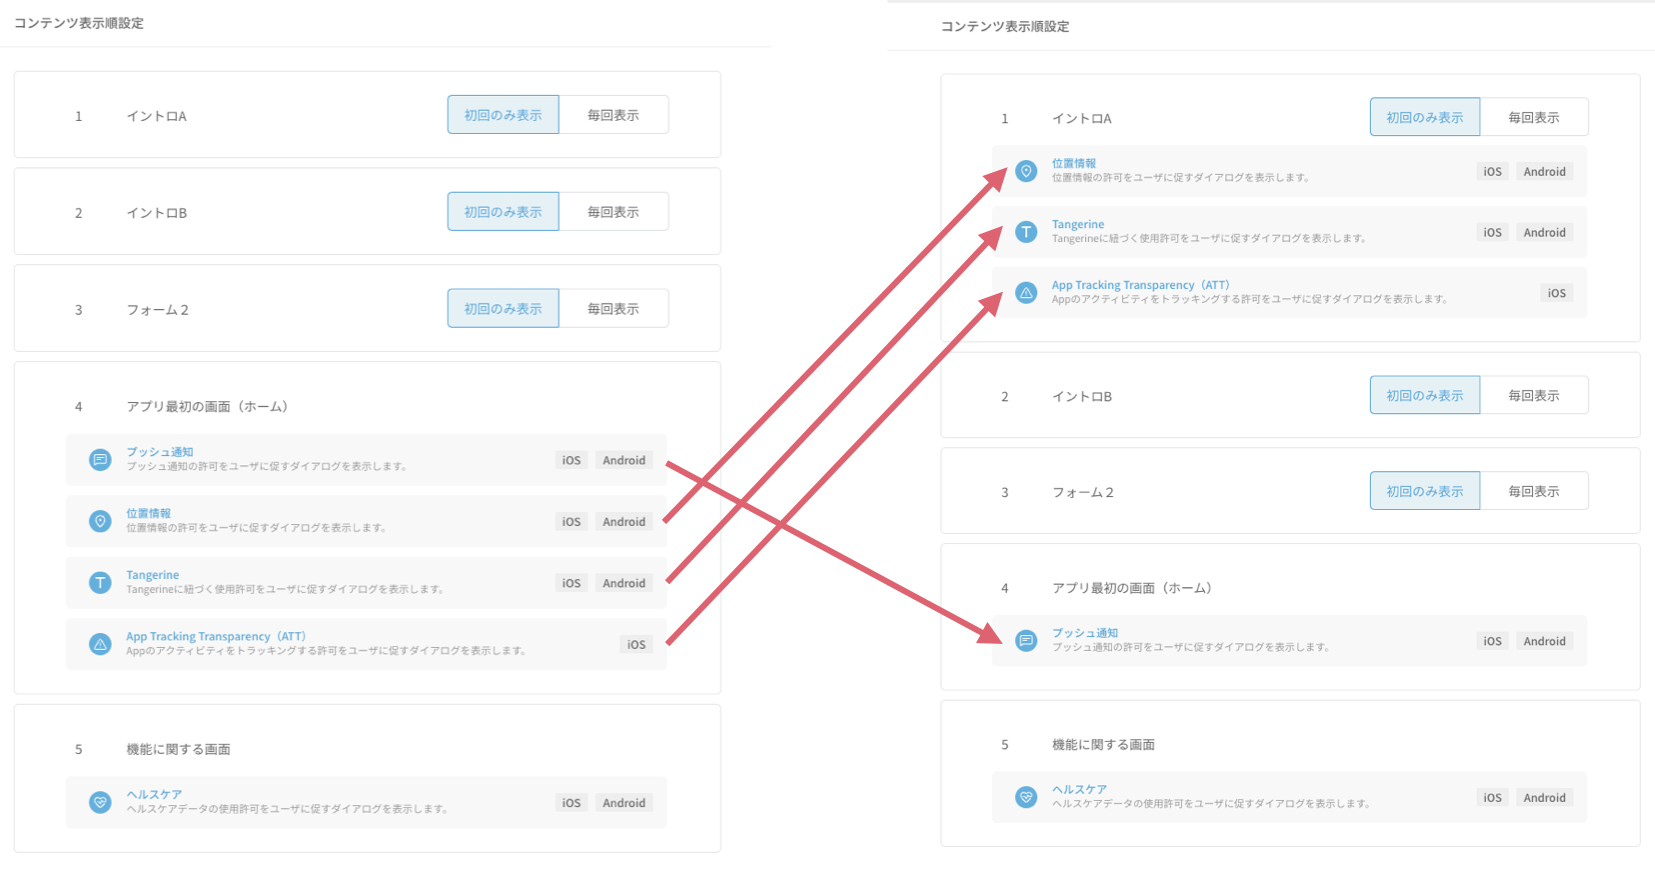Click ATT triangle icon in left panel

100,644
